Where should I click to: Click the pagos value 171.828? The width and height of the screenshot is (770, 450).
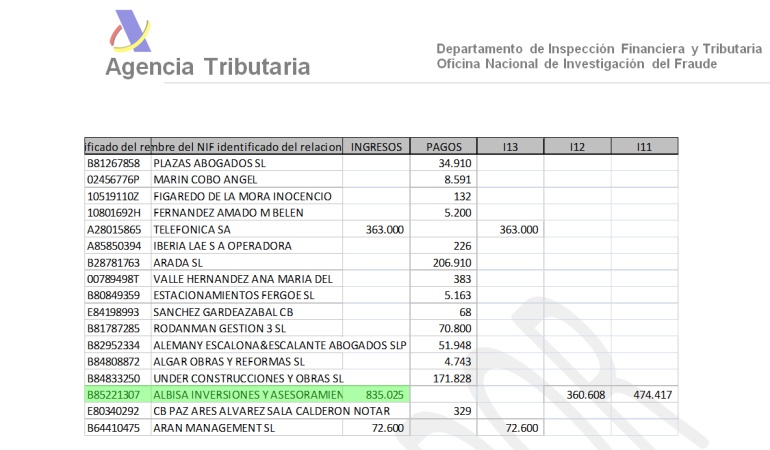click(x=452, y=378)
